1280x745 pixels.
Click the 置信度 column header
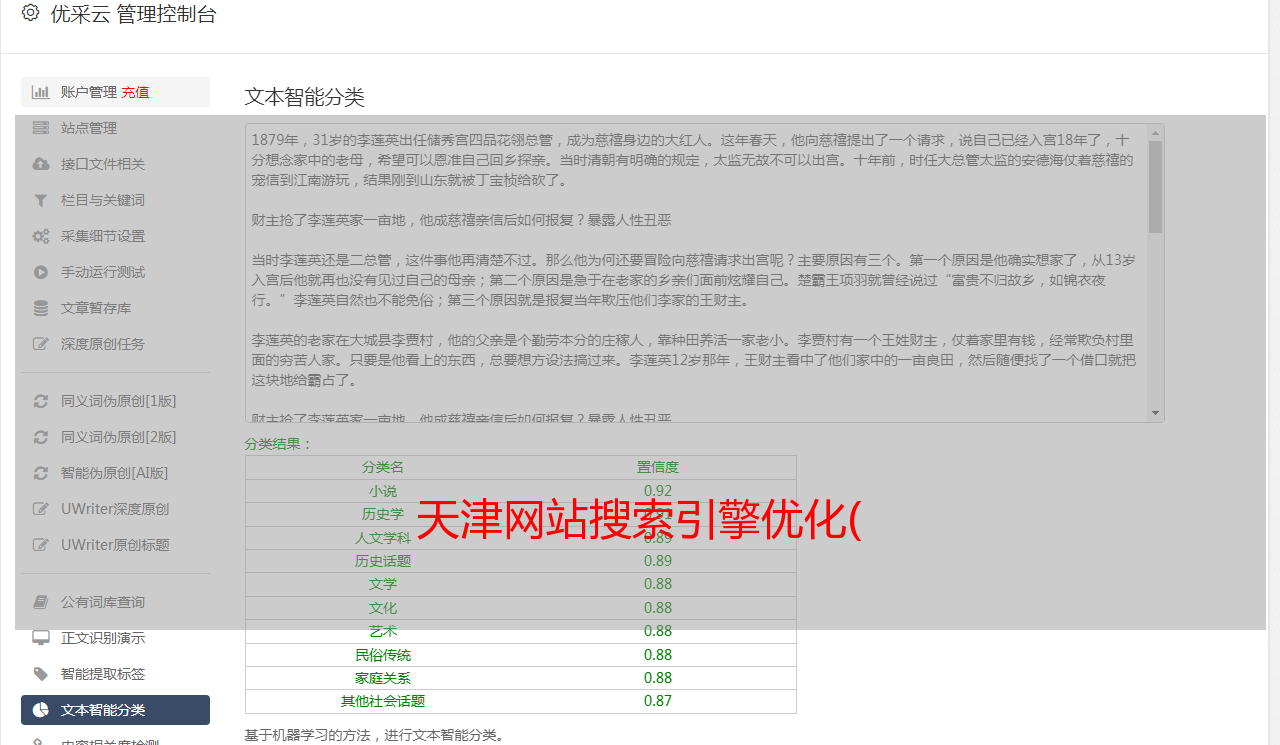pos(658,467)
